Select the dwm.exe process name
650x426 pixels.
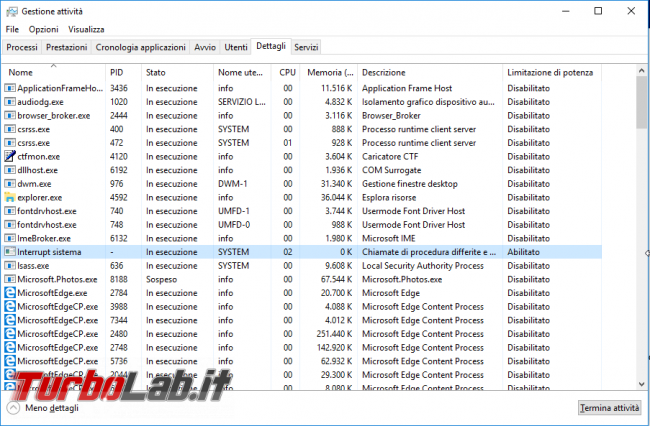tap(34, 184)
